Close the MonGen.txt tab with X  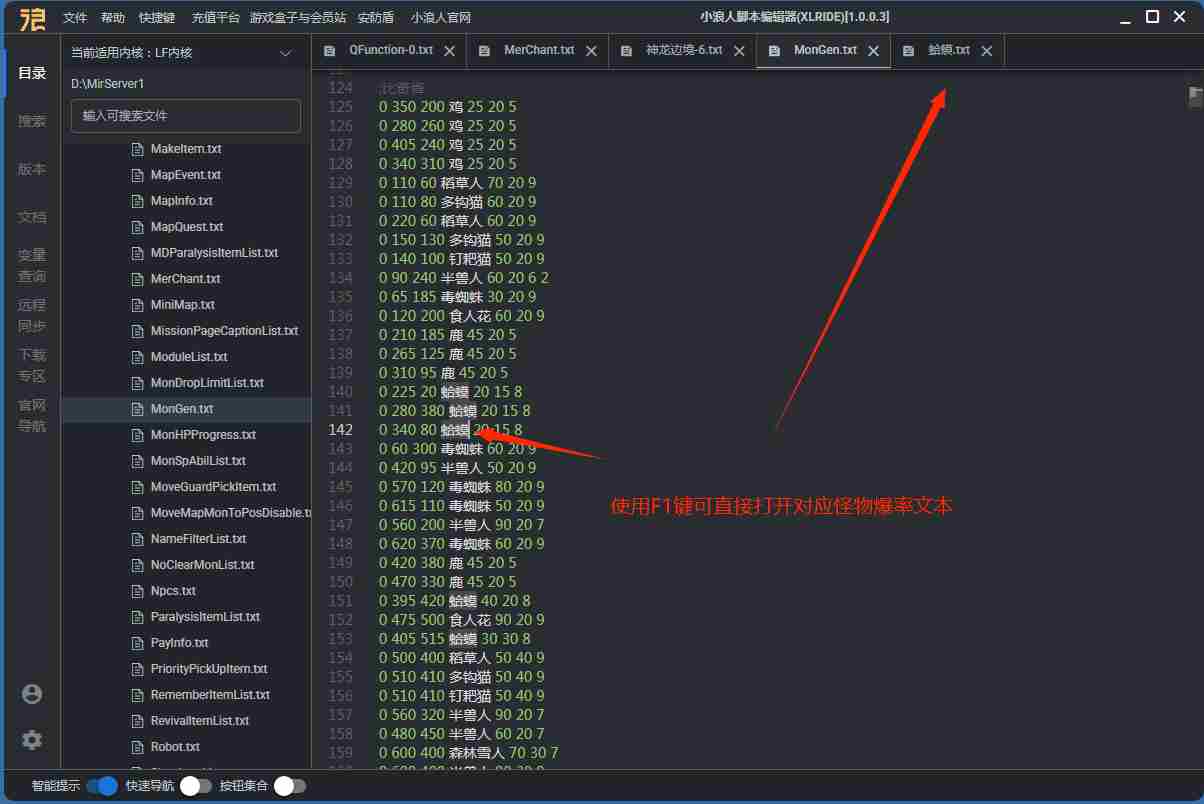pyautogui.click(x=873, y=51)
